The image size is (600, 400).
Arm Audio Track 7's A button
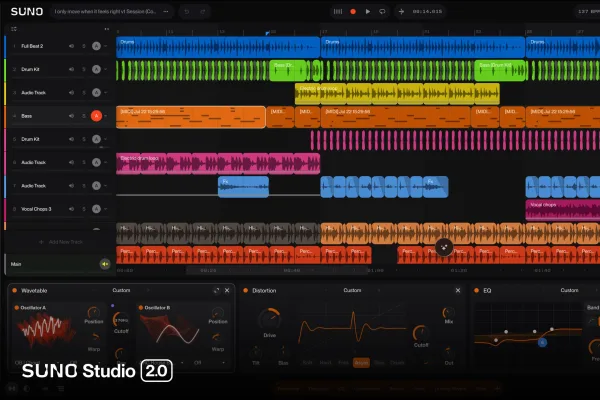coord(96,186)
